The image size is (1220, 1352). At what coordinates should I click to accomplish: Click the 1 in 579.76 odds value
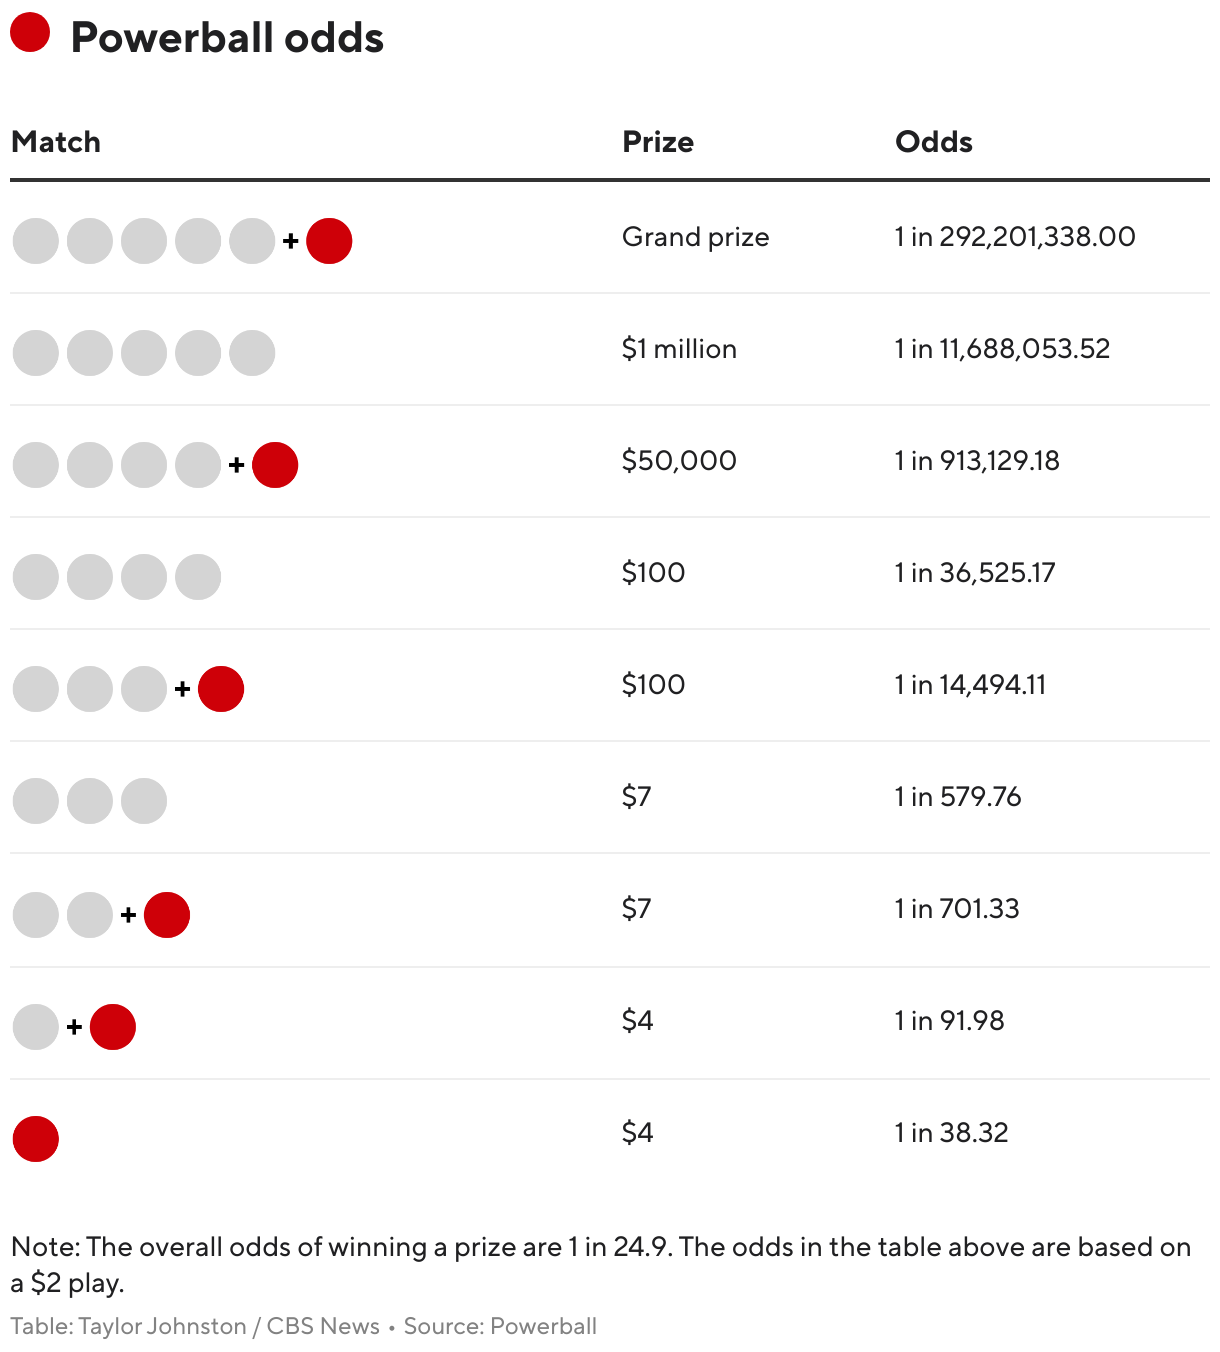(x=958, y=797)
